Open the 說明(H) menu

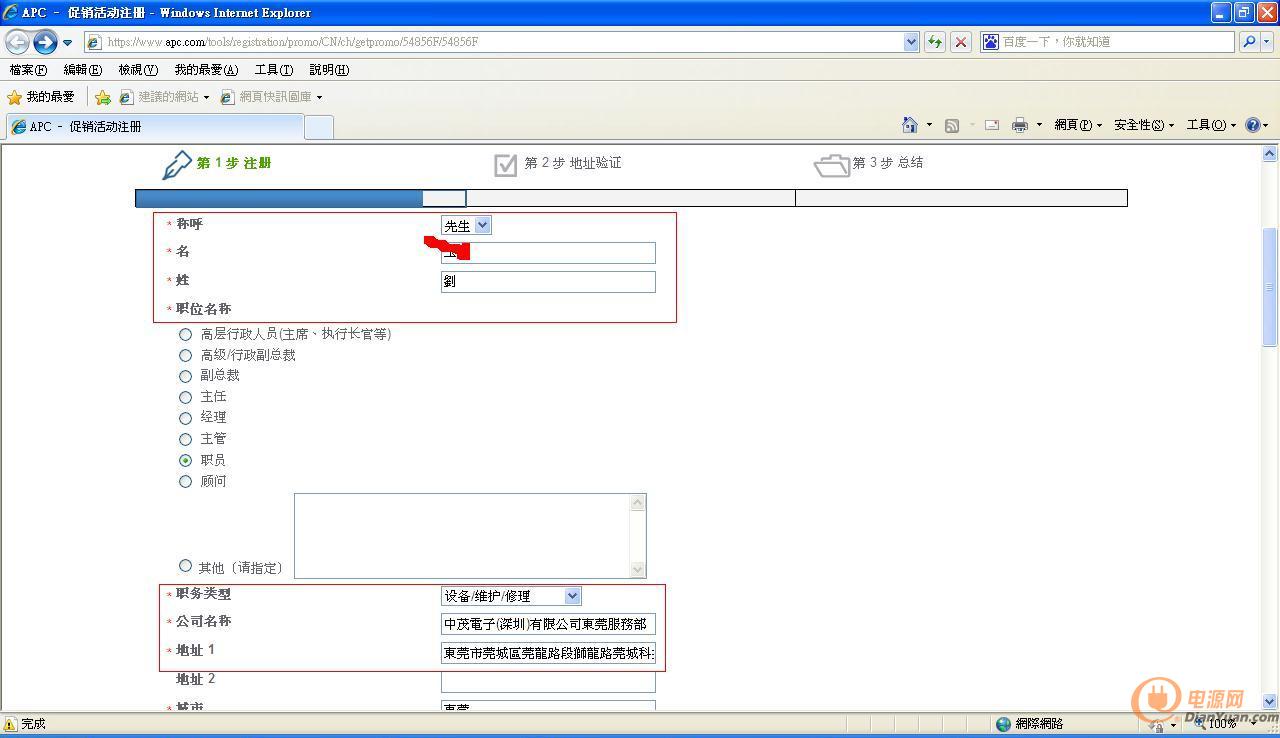click(329, 70)
